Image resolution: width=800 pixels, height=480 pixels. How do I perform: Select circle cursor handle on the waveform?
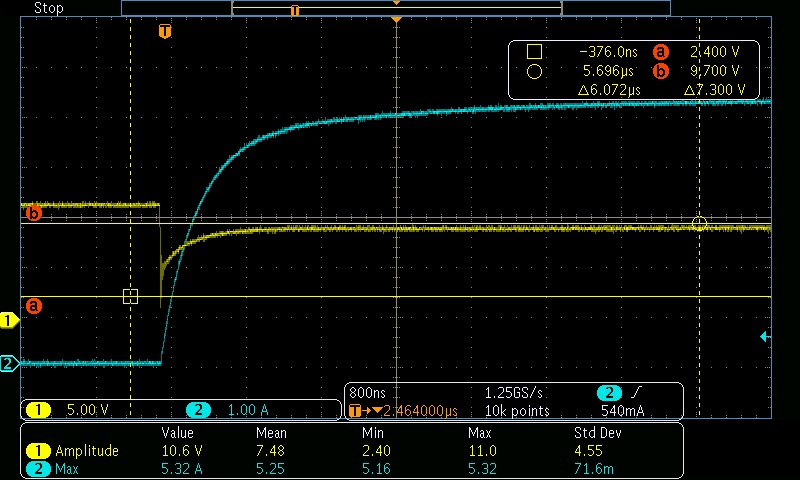point(699,223)
